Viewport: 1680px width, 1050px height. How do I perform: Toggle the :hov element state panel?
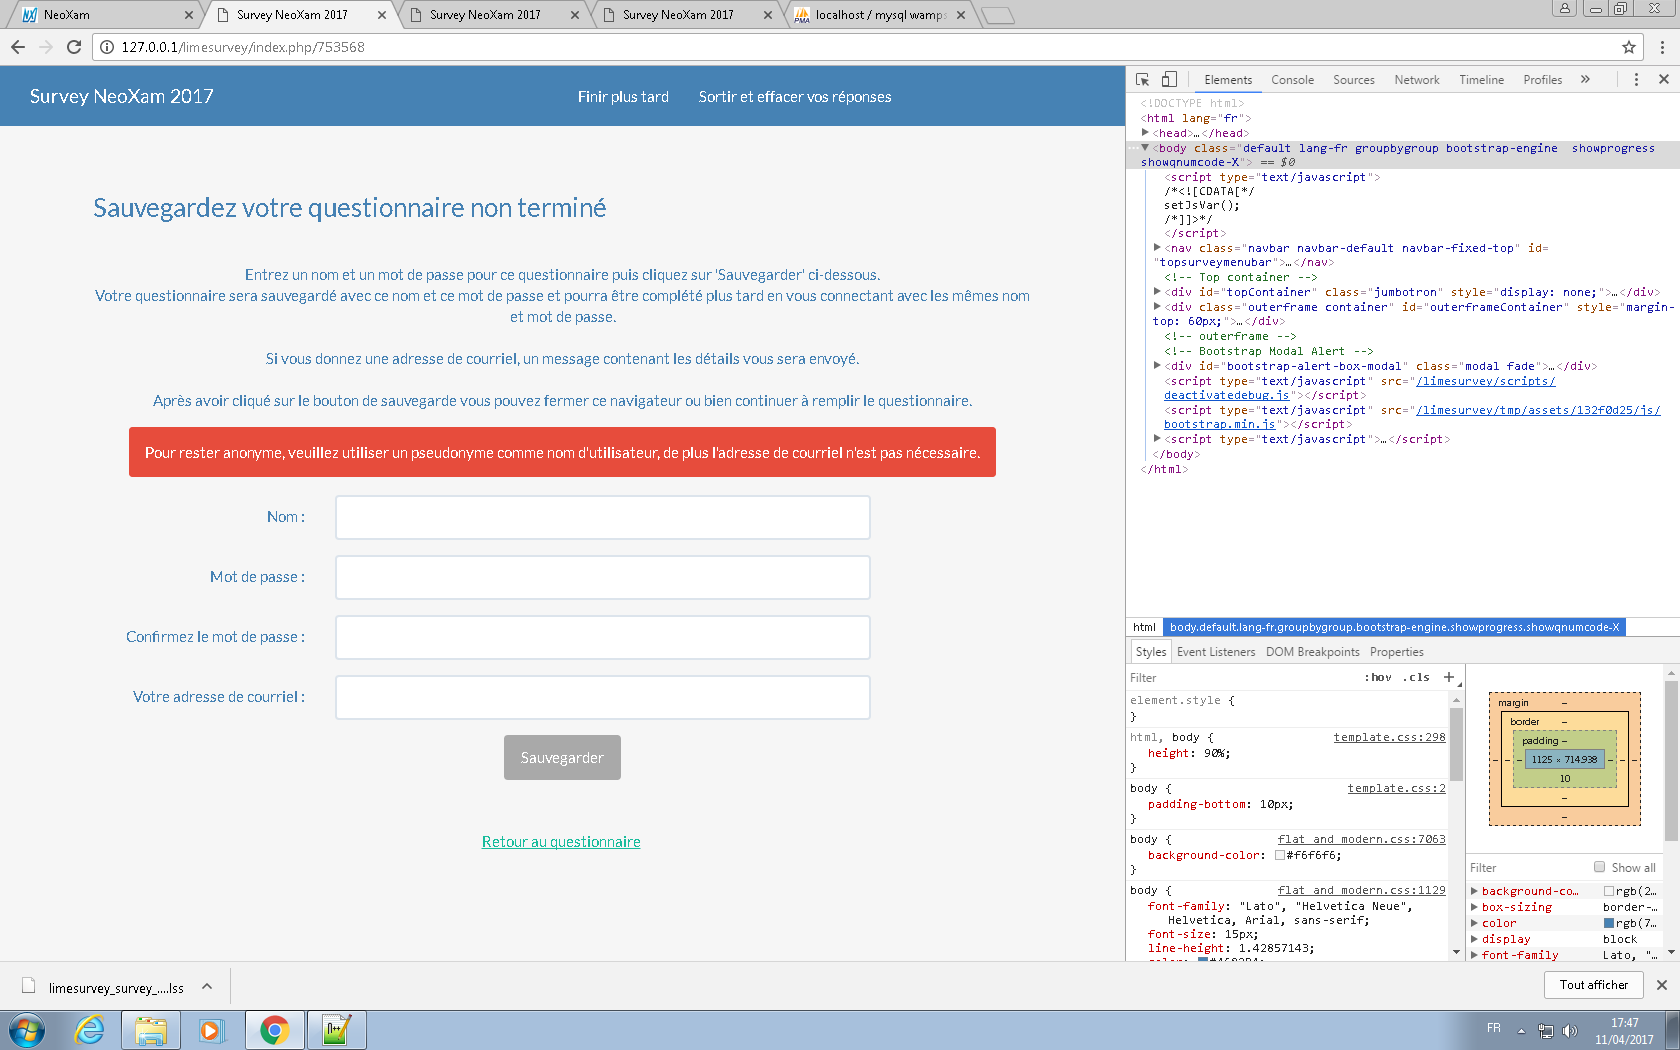1378,677
